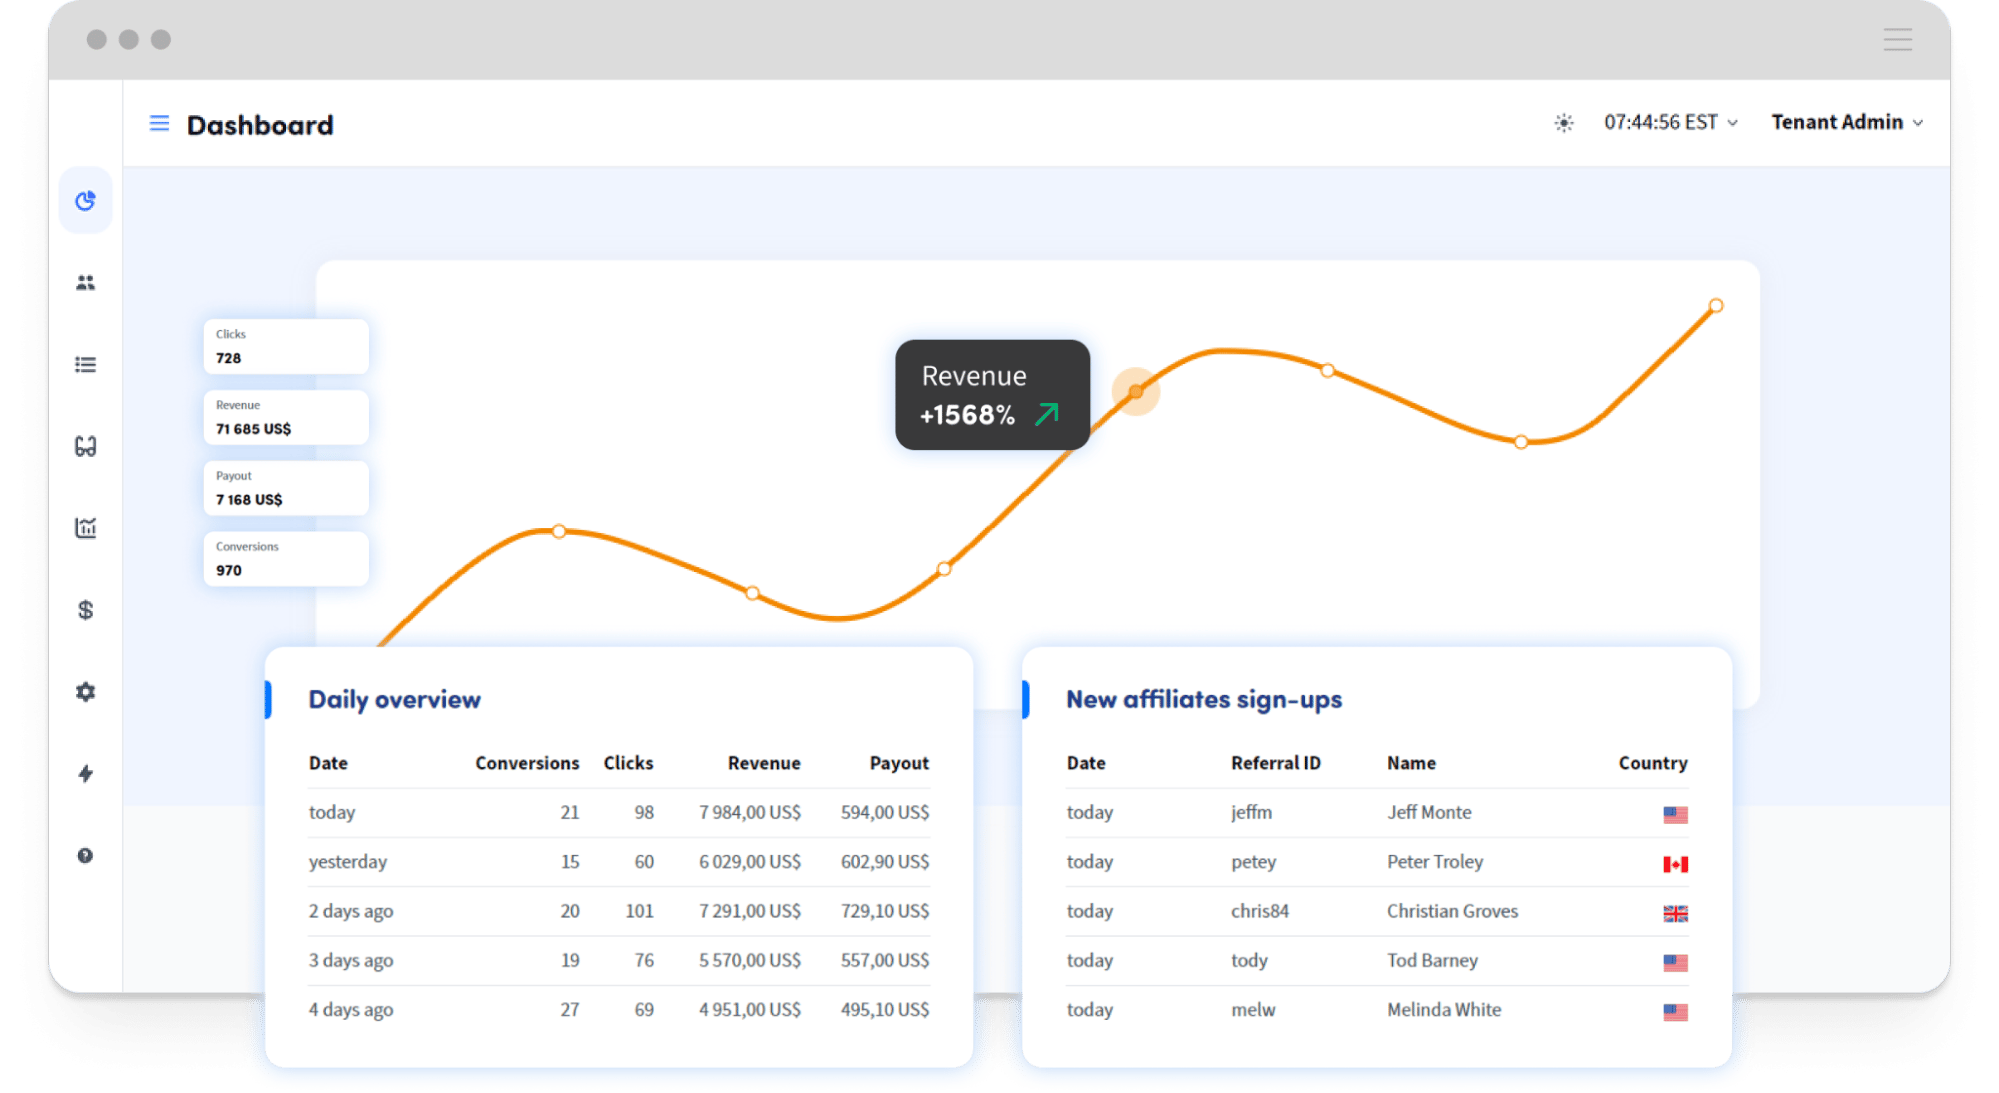This screenshot has width=1999, height=1093.
Task: Open the Tenant Admin dropdown
Action: pyautogui.click(x=1845, y=122)
